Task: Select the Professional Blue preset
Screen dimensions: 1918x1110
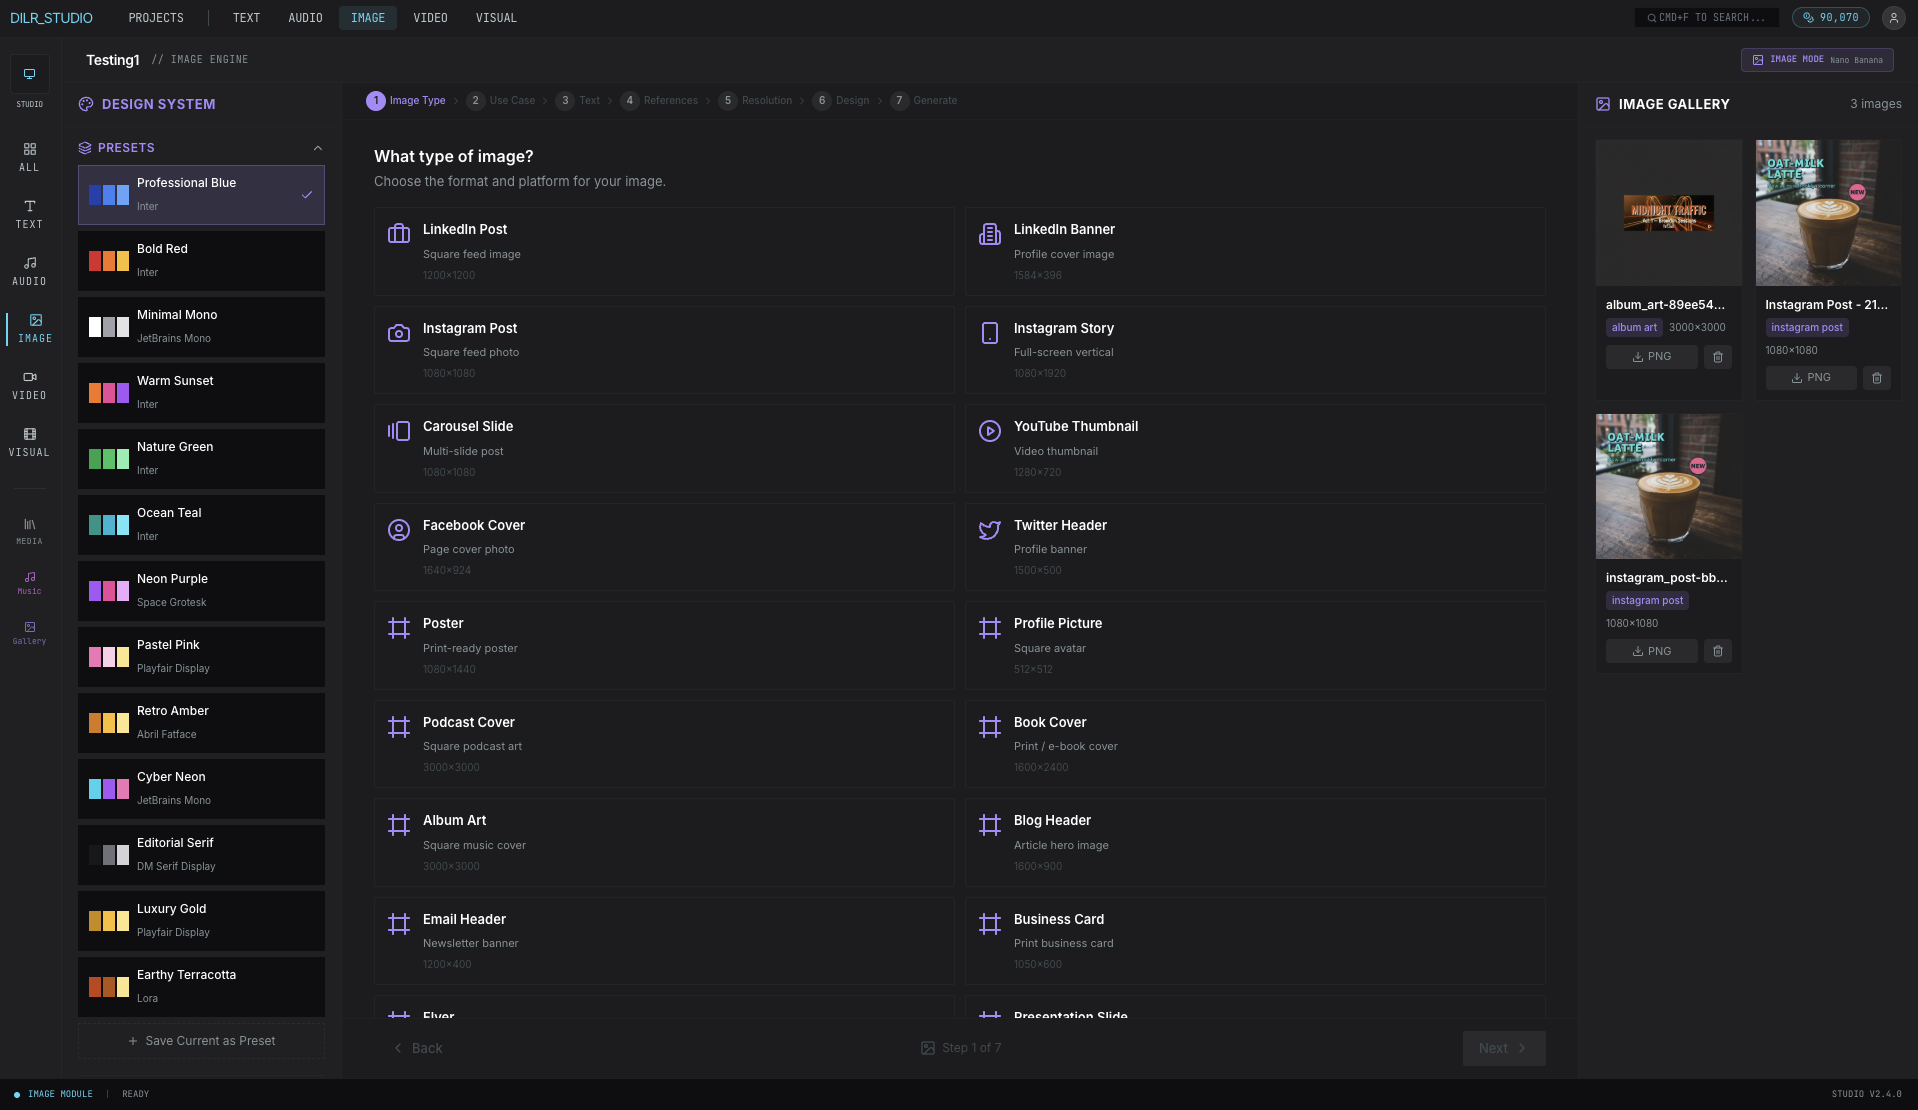Action: [201, 194]
